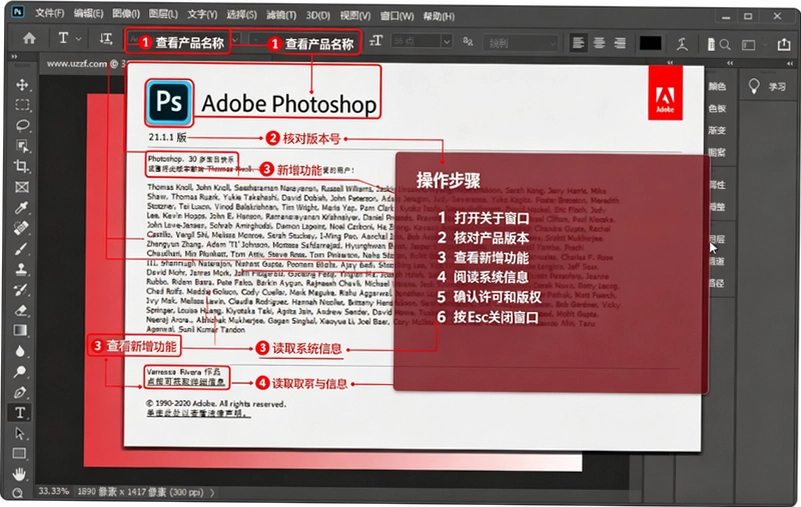
Task: Click the Home icon in options bar
Action: tap(29, 38)
